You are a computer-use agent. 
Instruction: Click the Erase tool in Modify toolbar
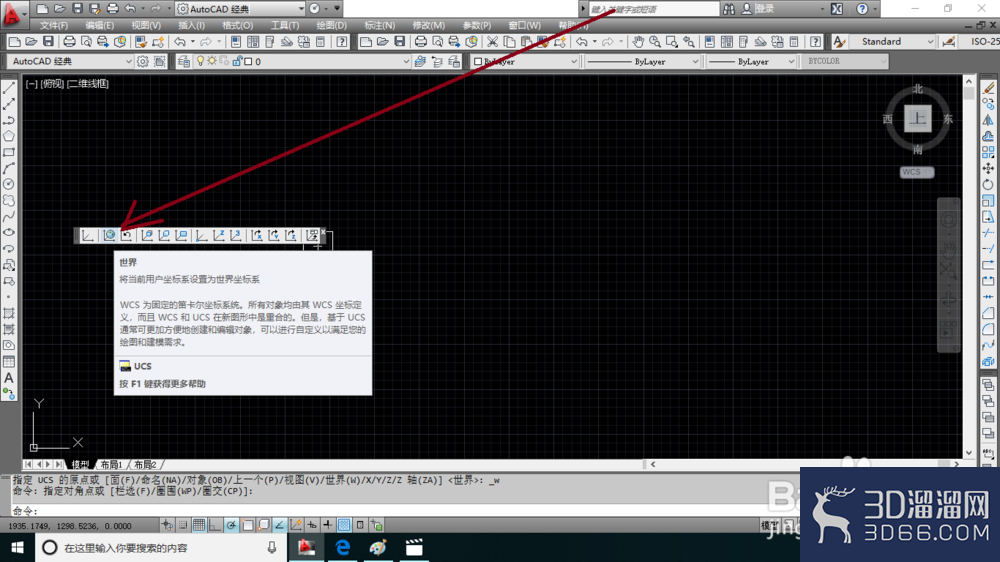[x=988, y=87]
